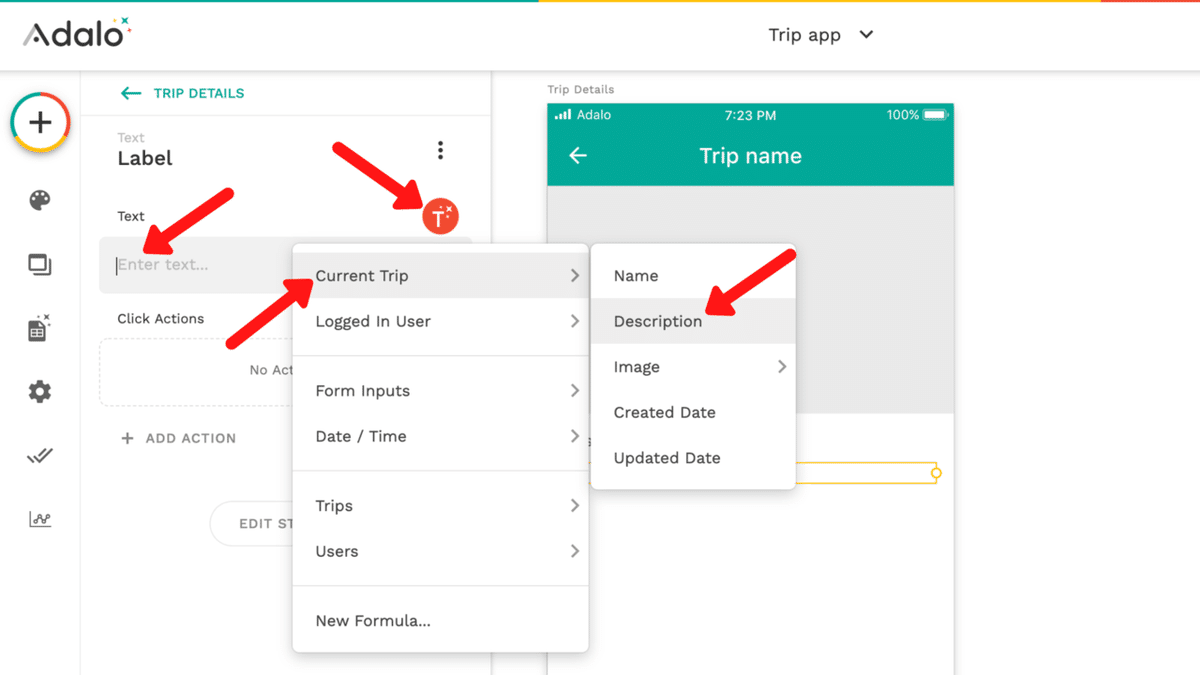The width and height of the screenshot is (1200, 675).
Task: Choose Name from the submenu
Action: (693, 275)
